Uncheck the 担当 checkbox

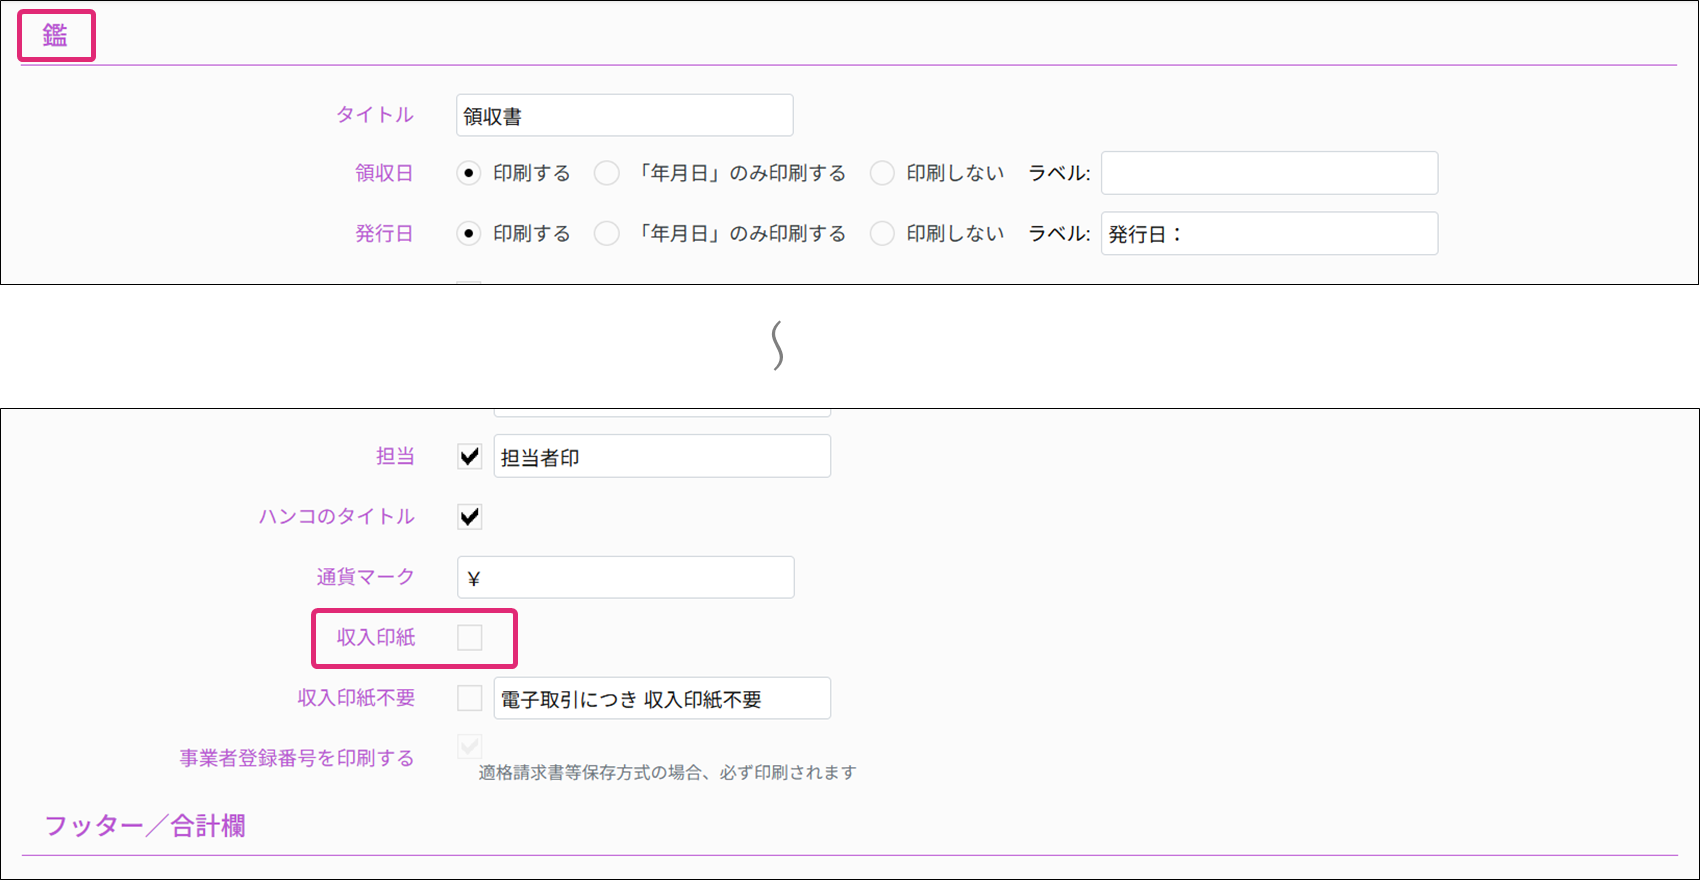[469, 457]
